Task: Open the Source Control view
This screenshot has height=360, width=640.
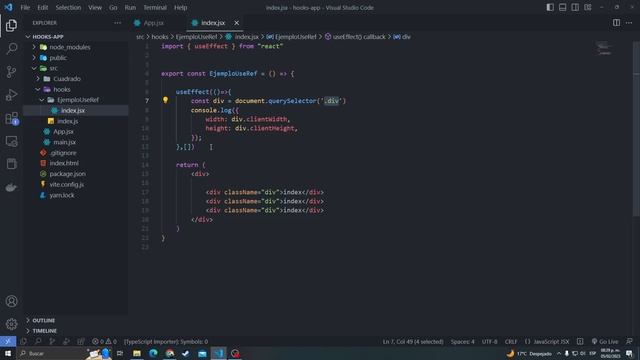Action: click(x=11, y=72)
